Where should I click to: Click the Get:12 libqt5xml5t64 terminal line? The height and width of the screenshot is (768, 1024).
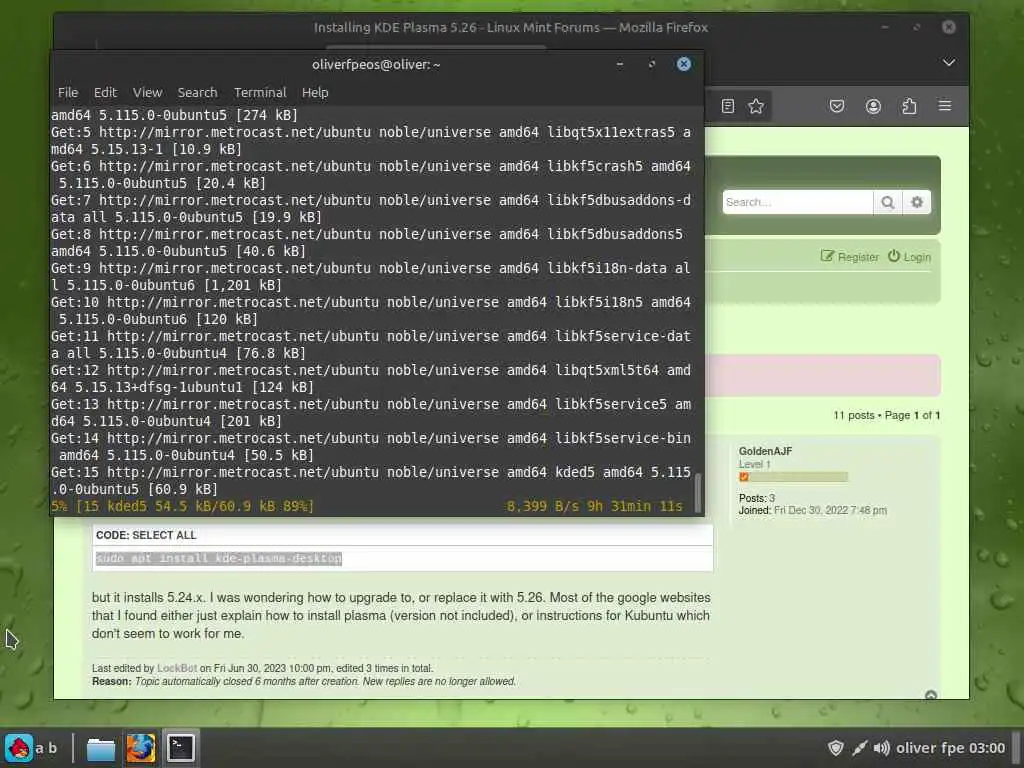371,379
